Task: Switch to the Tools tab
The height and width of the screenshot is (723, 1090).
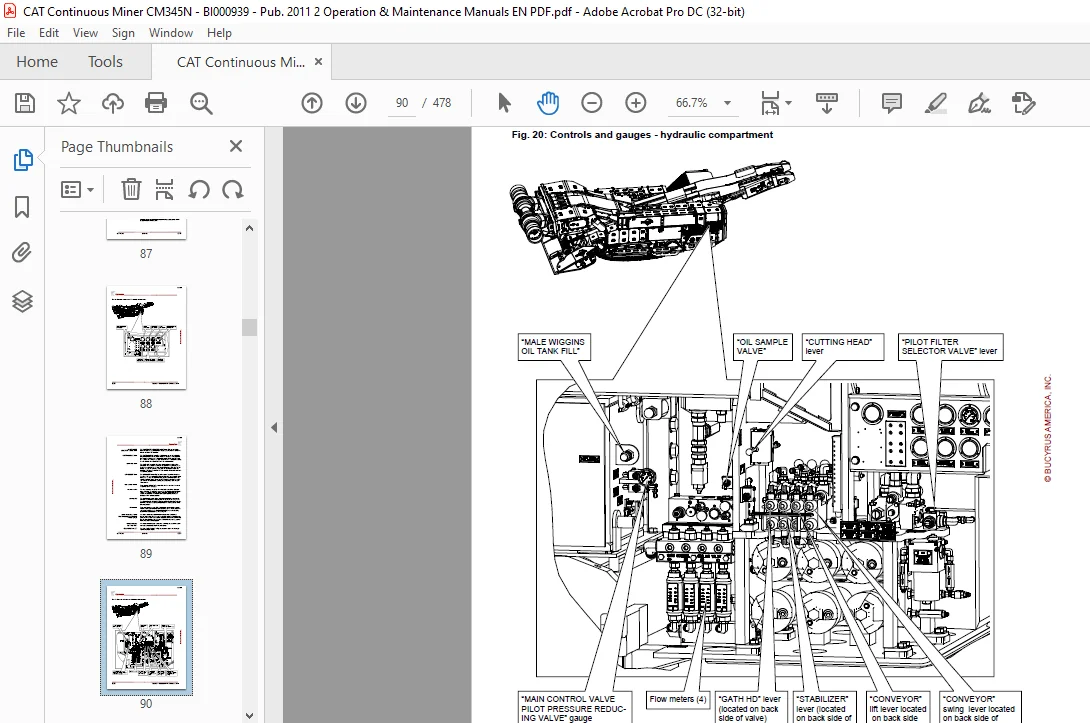Action: pyautogui.click(x=105, y=62)
